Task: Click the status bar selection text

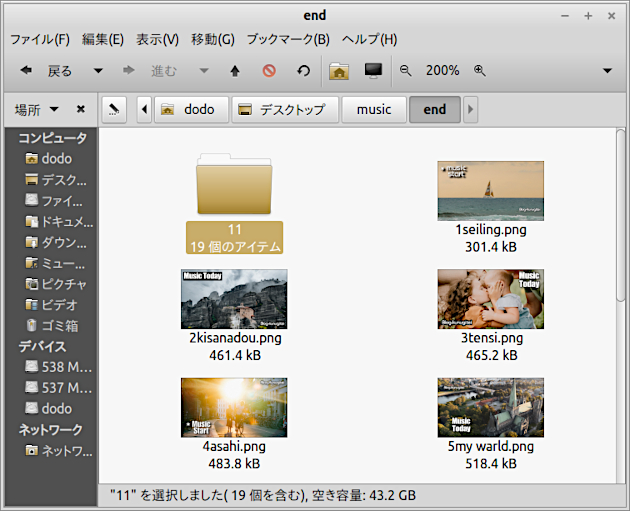Action: pos(263,495)
